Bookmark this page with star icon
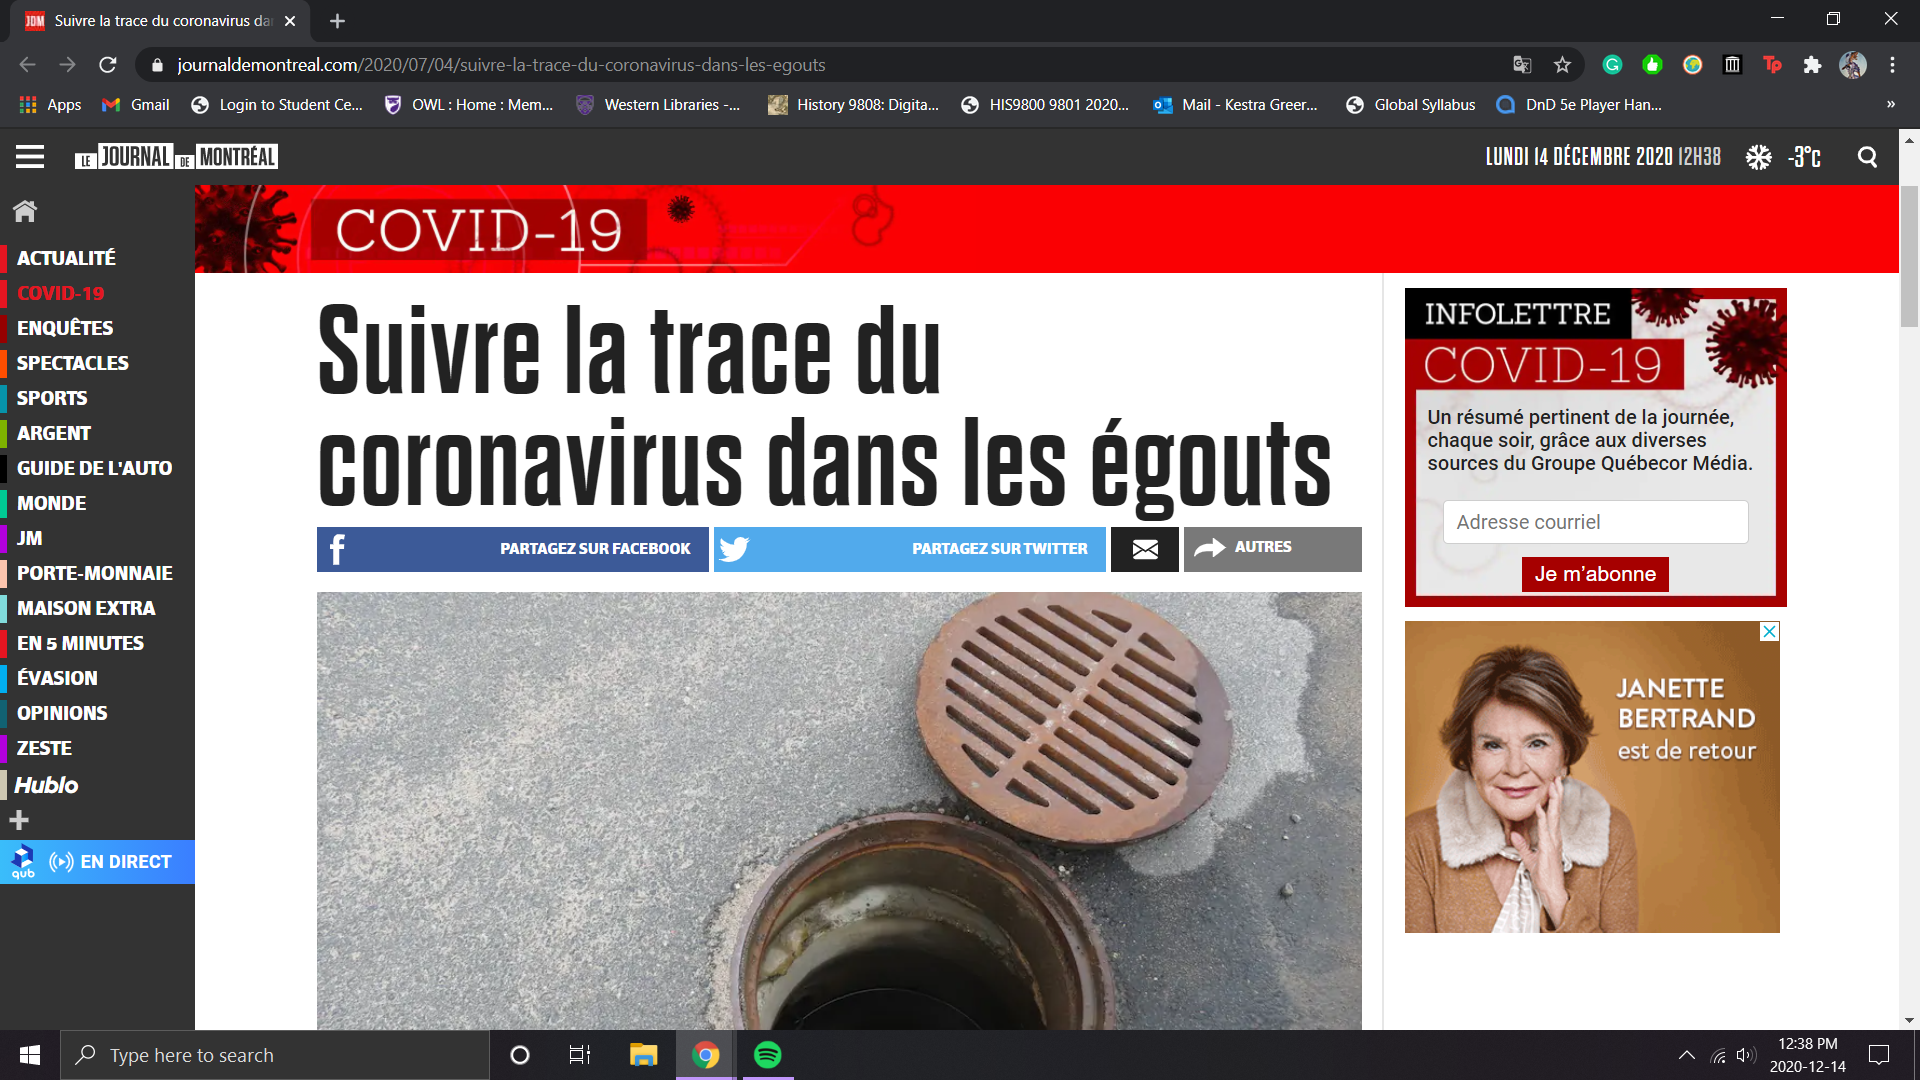The width and height of the screenshot is (1920, 1080). tap(1562, 65)
